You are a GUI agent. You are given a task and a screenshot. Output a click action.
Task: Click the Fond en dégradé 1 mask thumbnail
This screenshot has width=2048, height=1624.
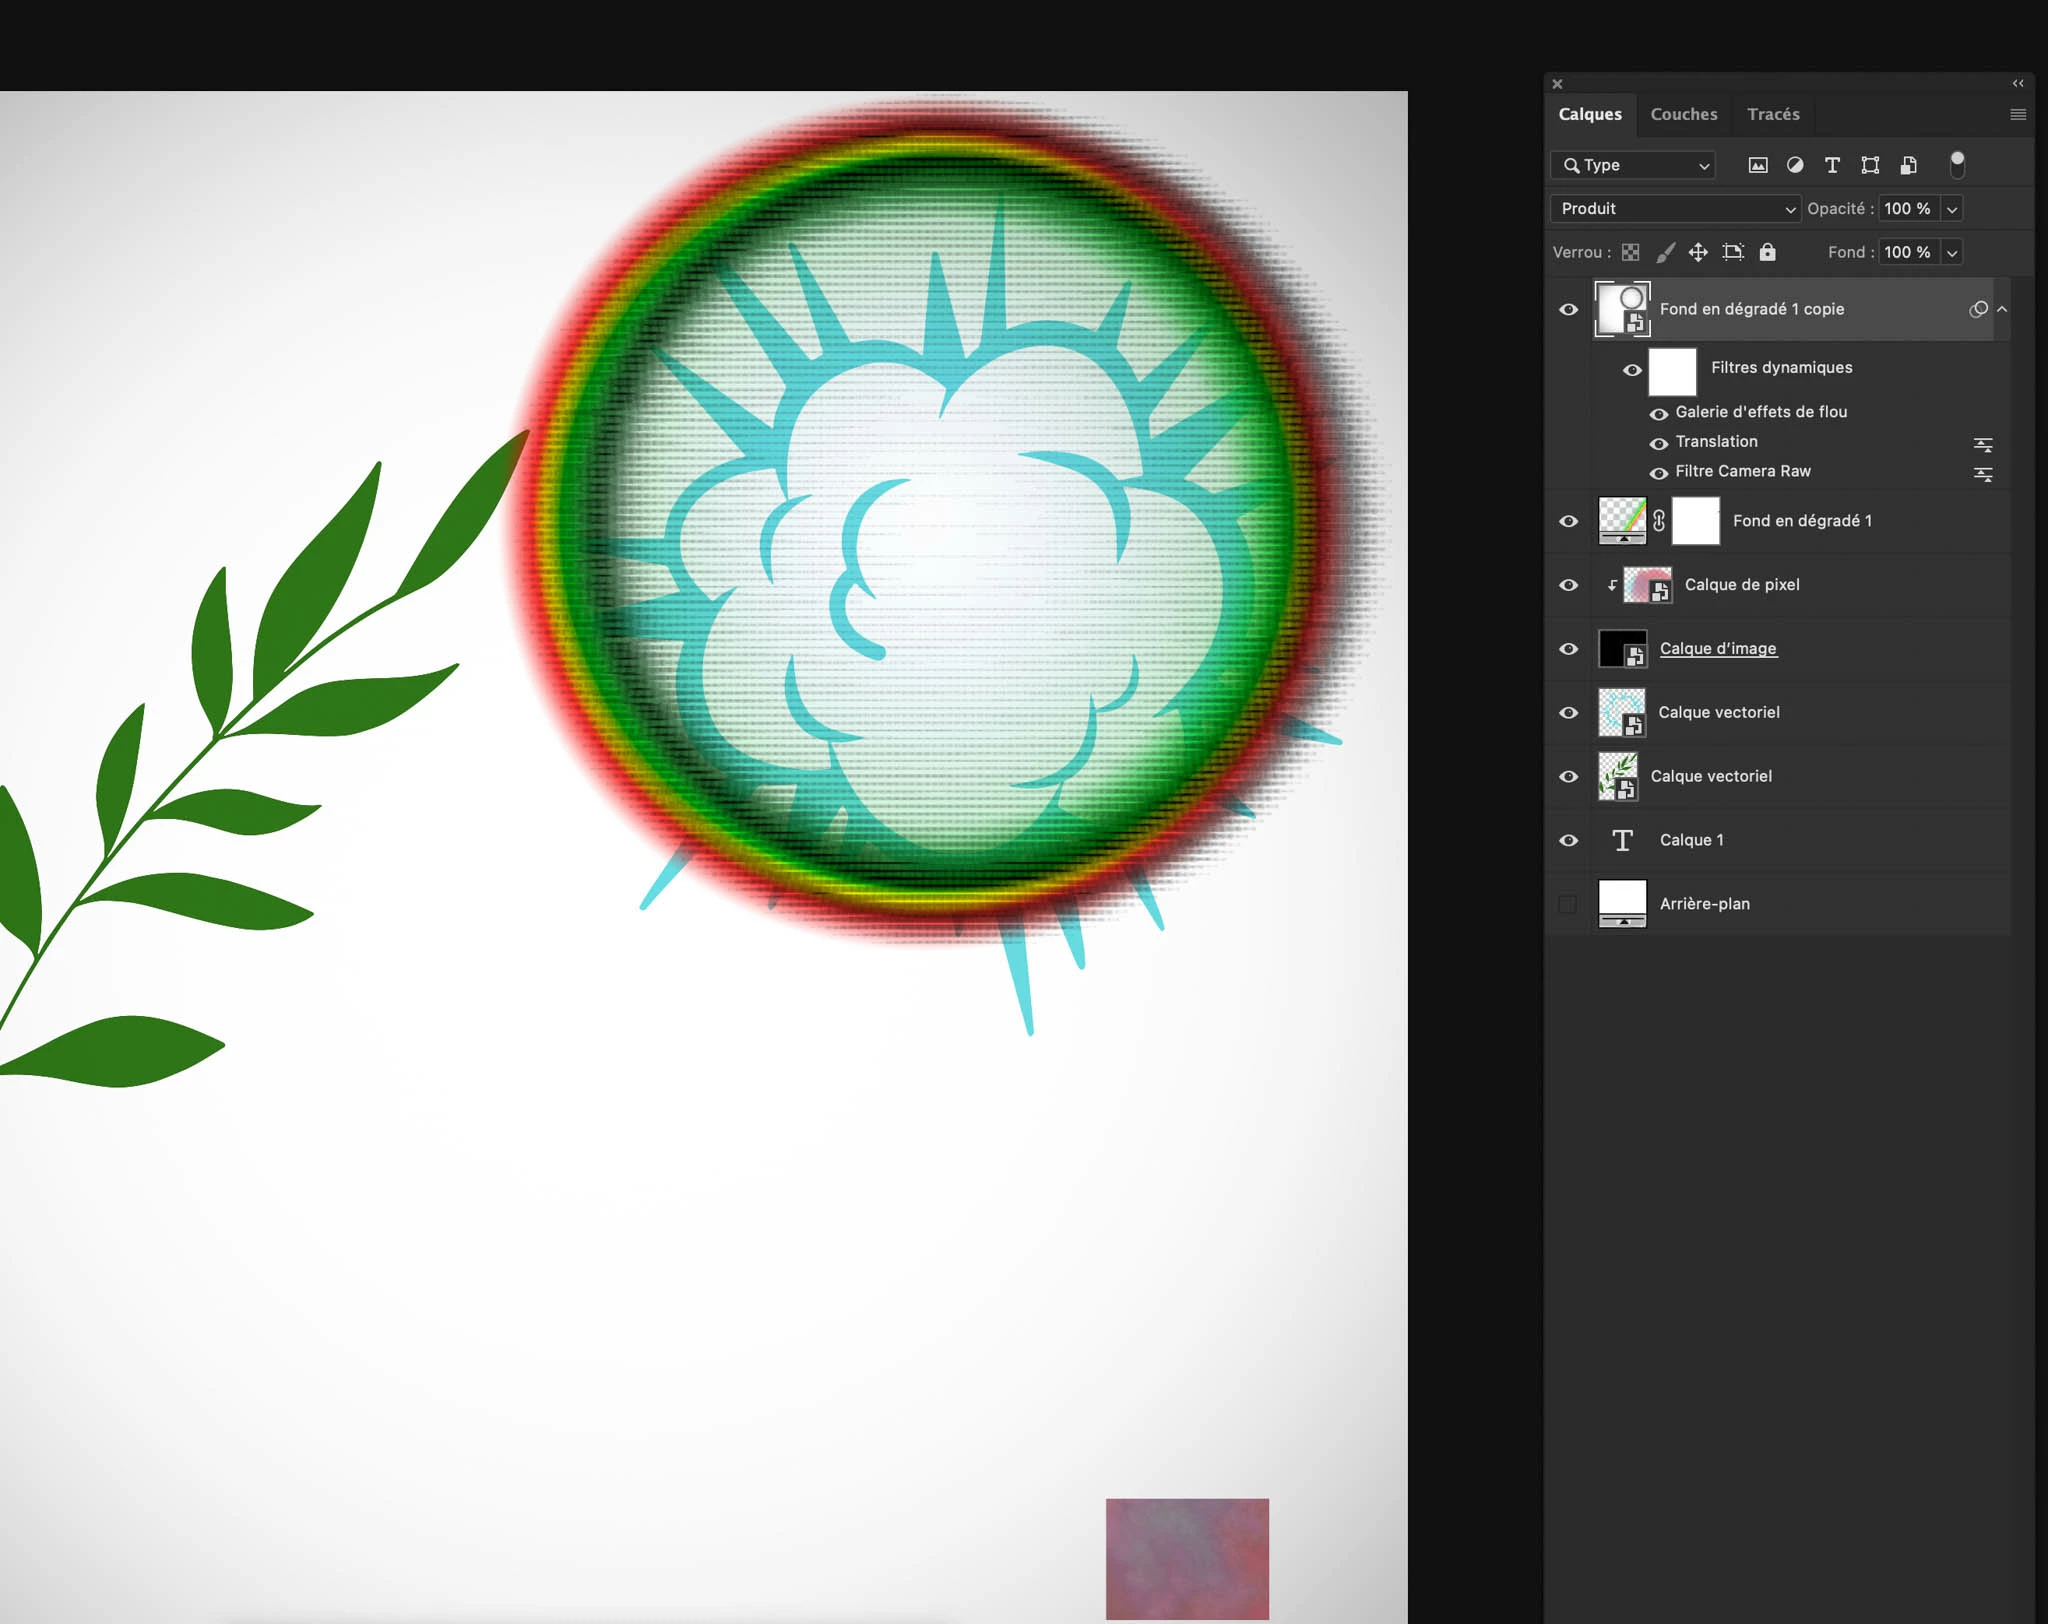pyautogui.click(x=1696, y=521)
